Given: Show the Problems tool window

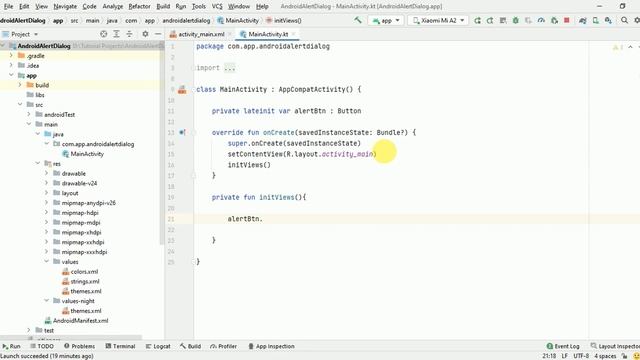Looking at the screenshot, I should [79, 346].
